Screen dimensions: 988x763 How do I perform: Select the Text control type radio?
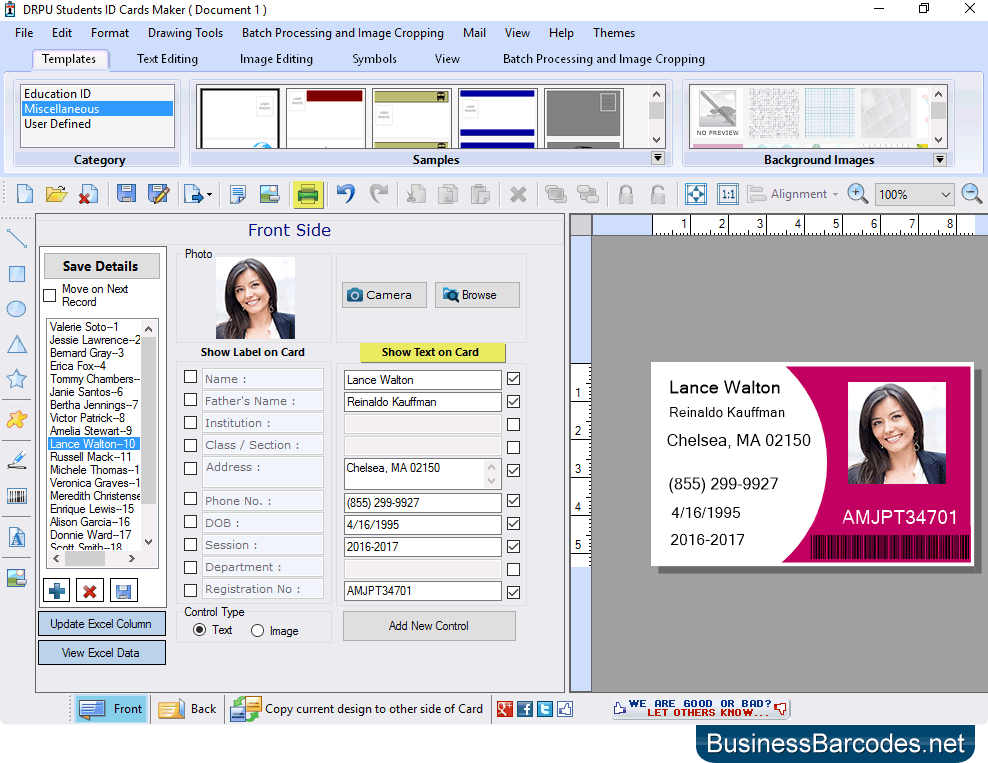[x=199, y=629]
